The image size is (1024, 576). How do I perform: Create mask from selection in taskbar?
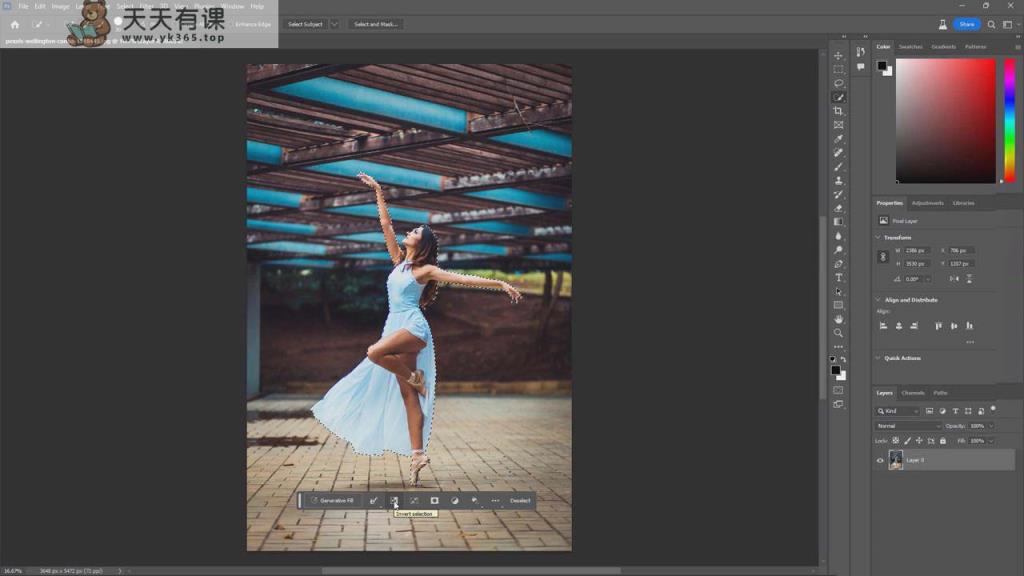click(x=434, y=500)
